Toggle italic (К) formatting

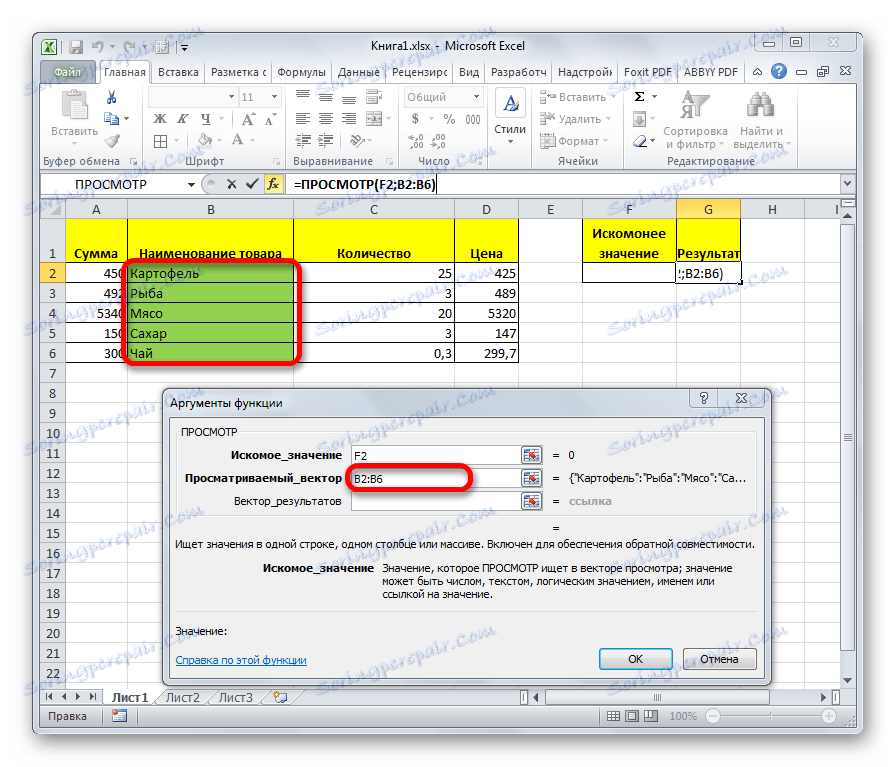[183, 119]
